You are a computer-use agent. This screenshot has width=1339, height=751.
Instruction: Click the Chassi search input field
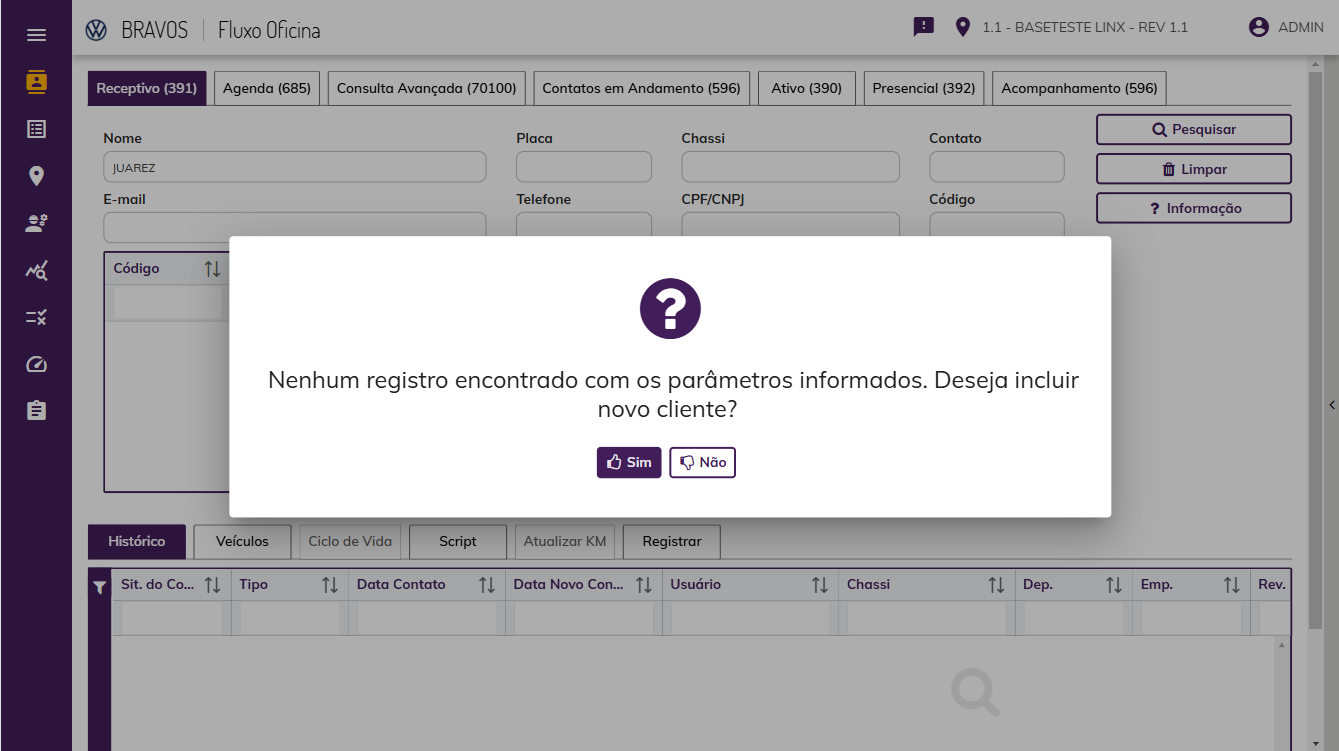[791, 167]
